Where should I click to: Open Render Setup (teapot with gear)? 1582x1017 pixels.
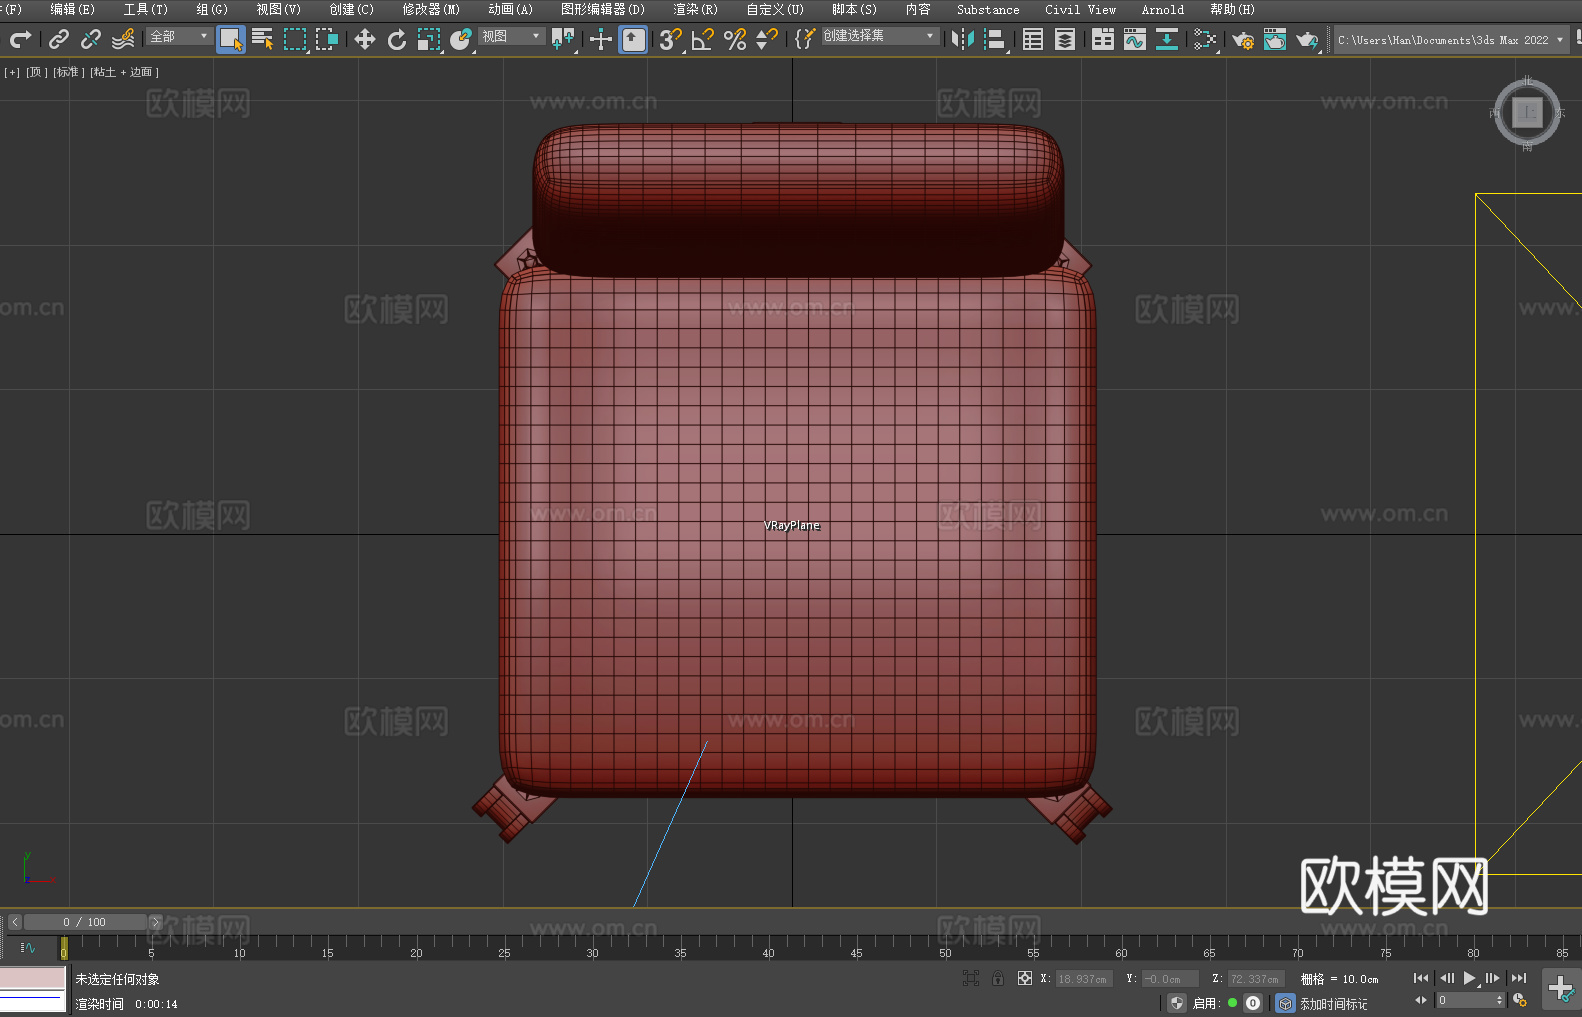point(1243,39)
